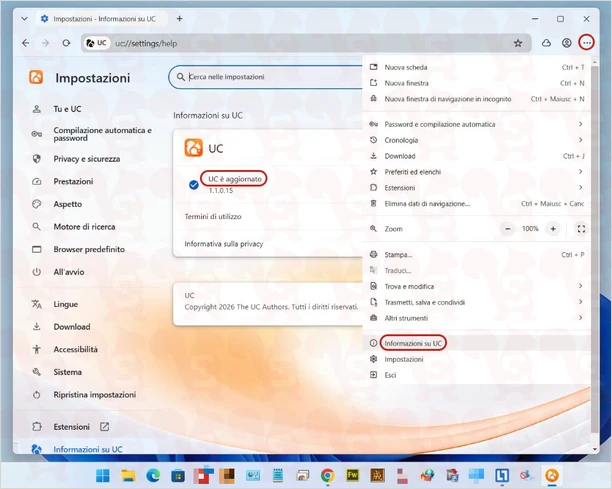Viewport: 612px width, 489px height.
Task: Choose Esci from menu
Action: (476, 375)
